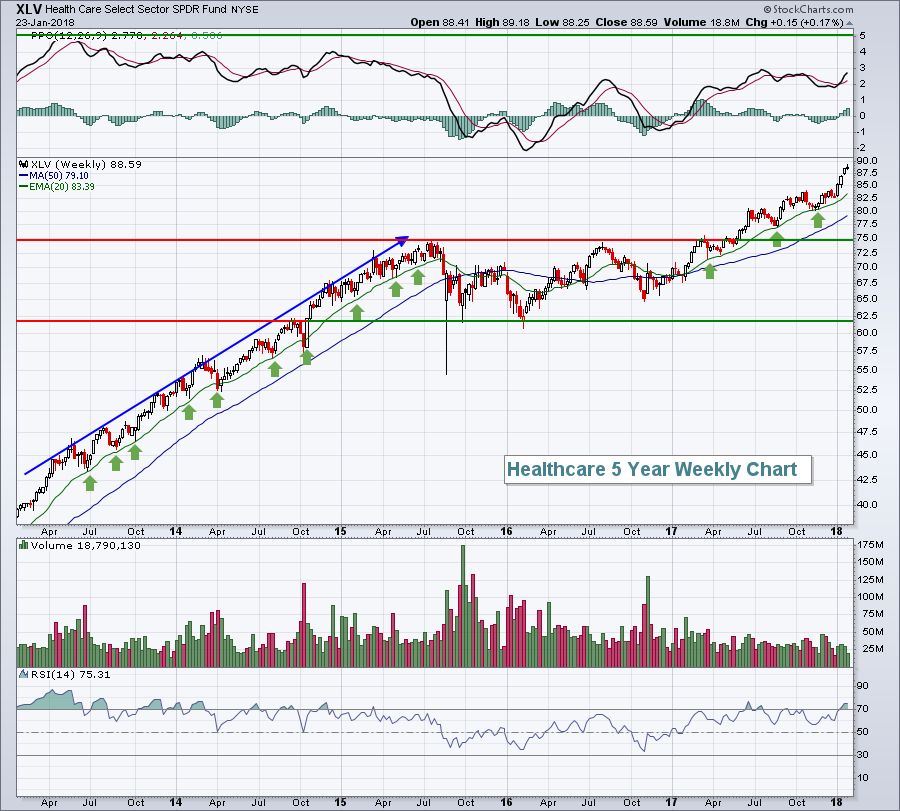900x811 pixels.
Task: Click the 30 level on the RSI axis
Action: pos(863,755)
